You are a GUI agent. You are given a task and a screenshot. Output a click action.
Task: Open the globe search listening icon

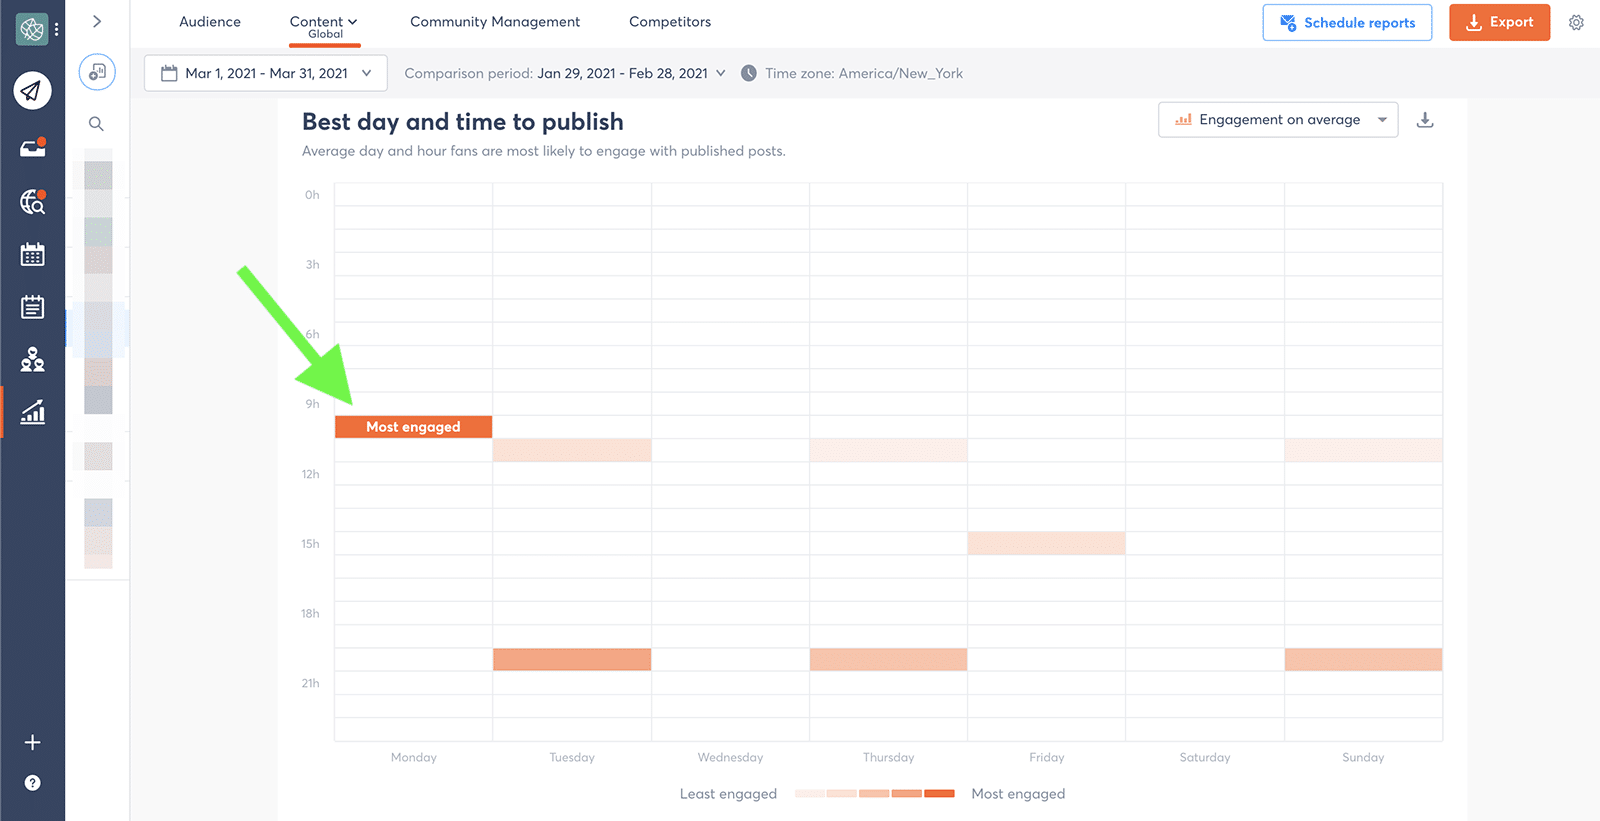[x=32, y=202]
